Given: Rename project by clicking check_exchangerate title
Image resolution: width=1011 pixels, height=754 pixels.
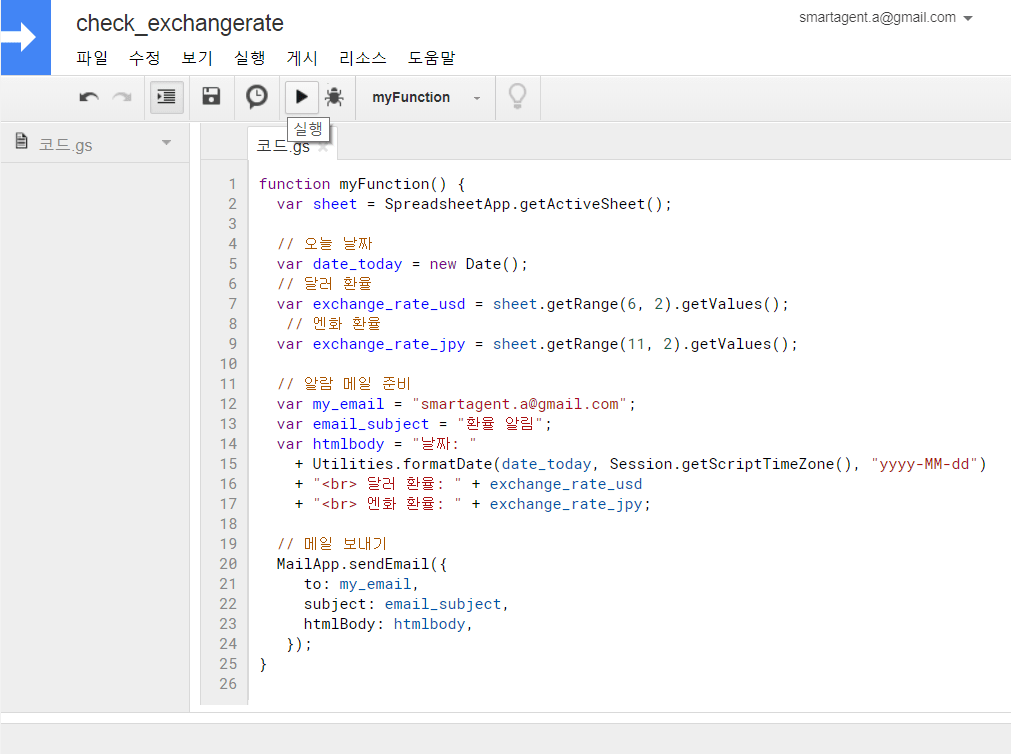Looking at the screenshot, I should click(180, 23).
